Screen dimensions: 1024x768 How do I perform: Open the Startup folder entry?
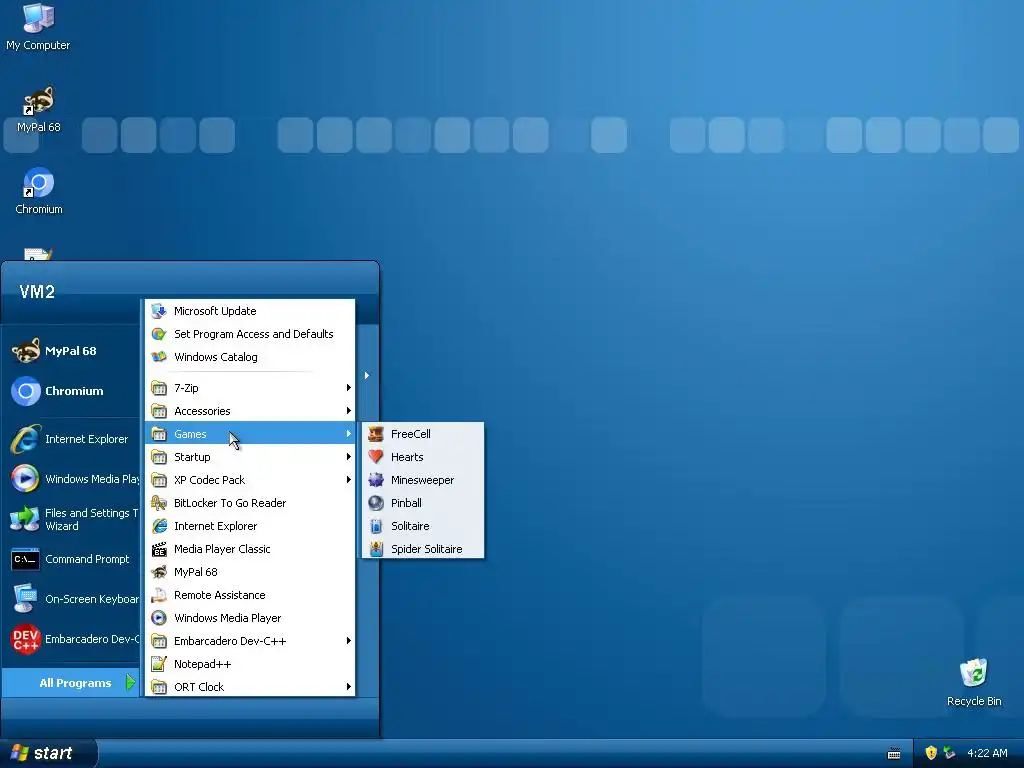(x=250, y=457)
